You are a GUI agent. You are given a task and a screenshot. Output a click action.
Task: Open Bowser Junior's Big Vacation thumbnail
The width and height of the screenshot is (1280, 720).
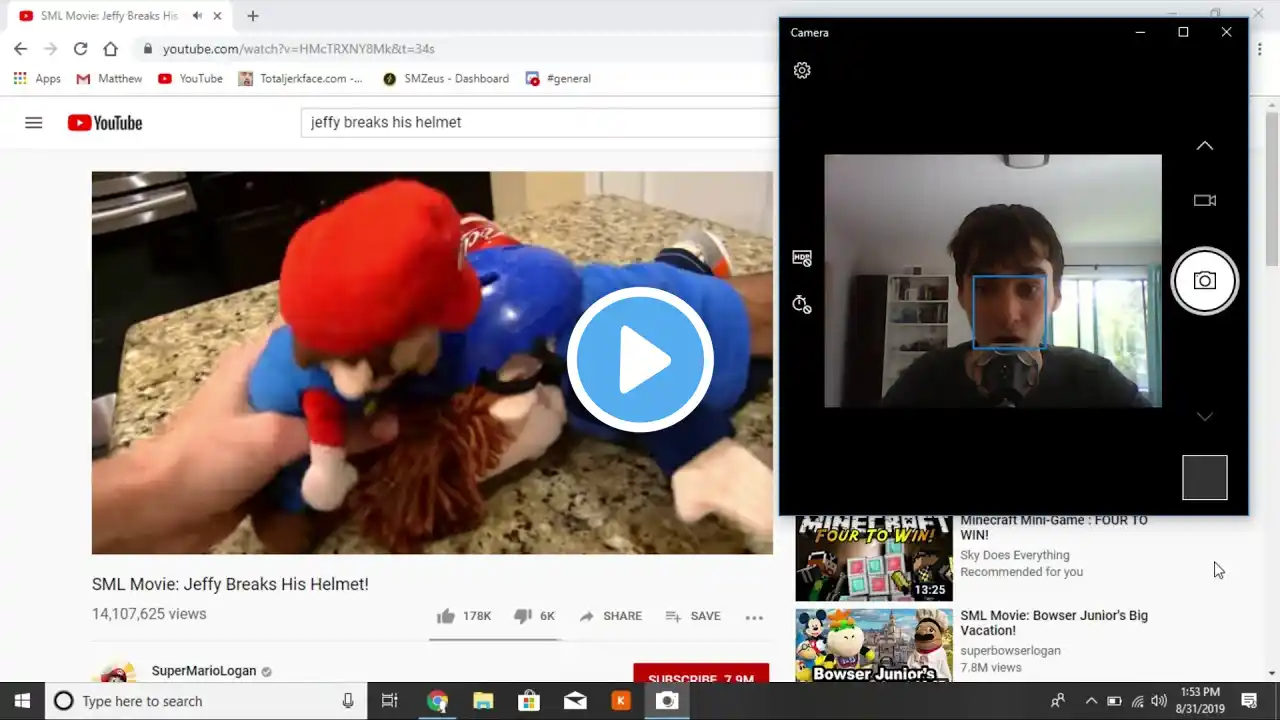(x=874, y=645)
